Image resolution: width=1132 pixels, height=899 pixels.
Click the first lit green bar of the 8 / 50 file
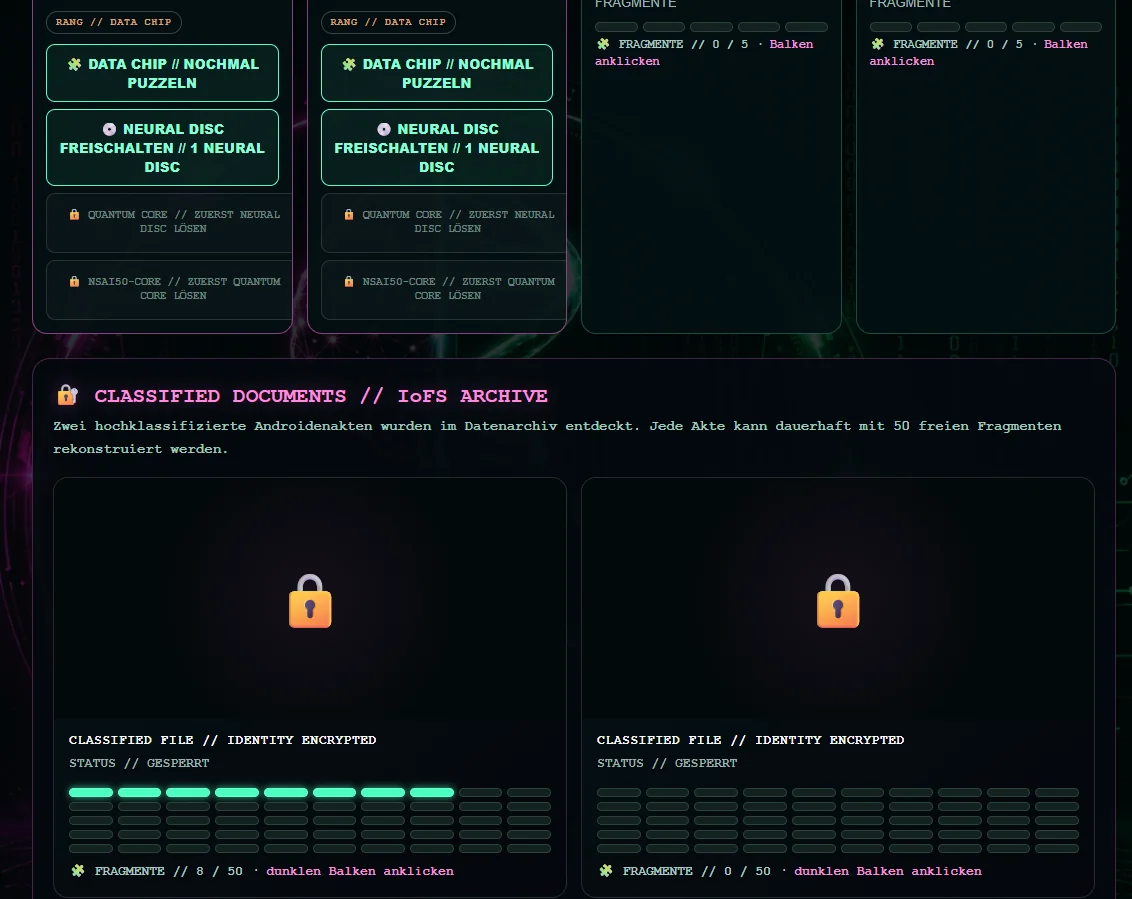91,793
